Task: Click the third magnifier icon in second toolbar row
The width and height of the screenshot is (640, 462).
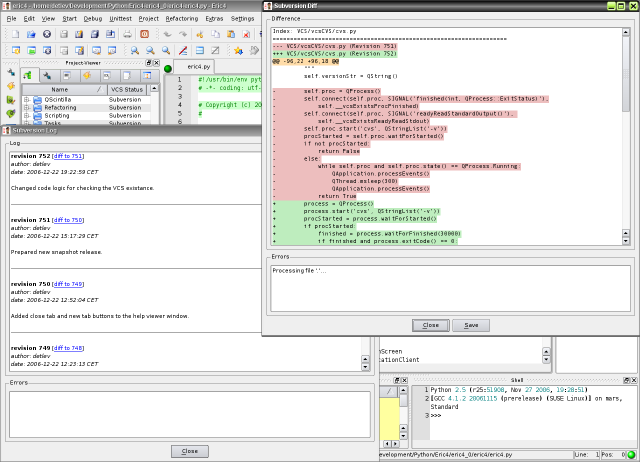Action: pyautogui.click(x=166, y=51)
